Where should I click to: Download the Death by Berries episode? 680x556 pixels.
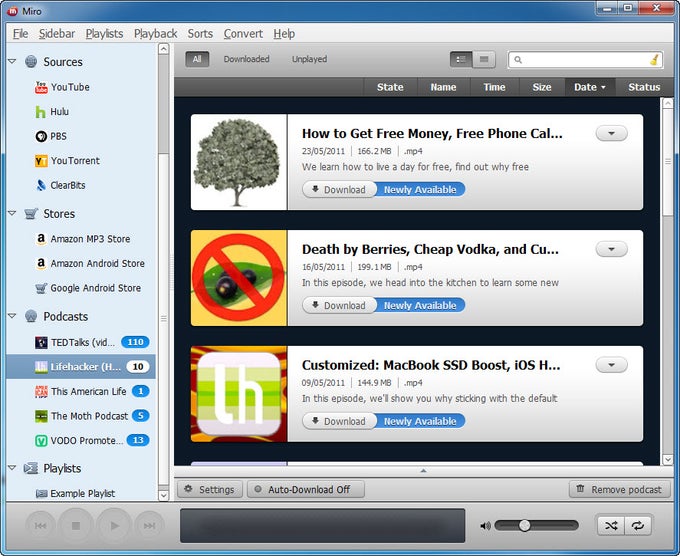click(339, 305)
